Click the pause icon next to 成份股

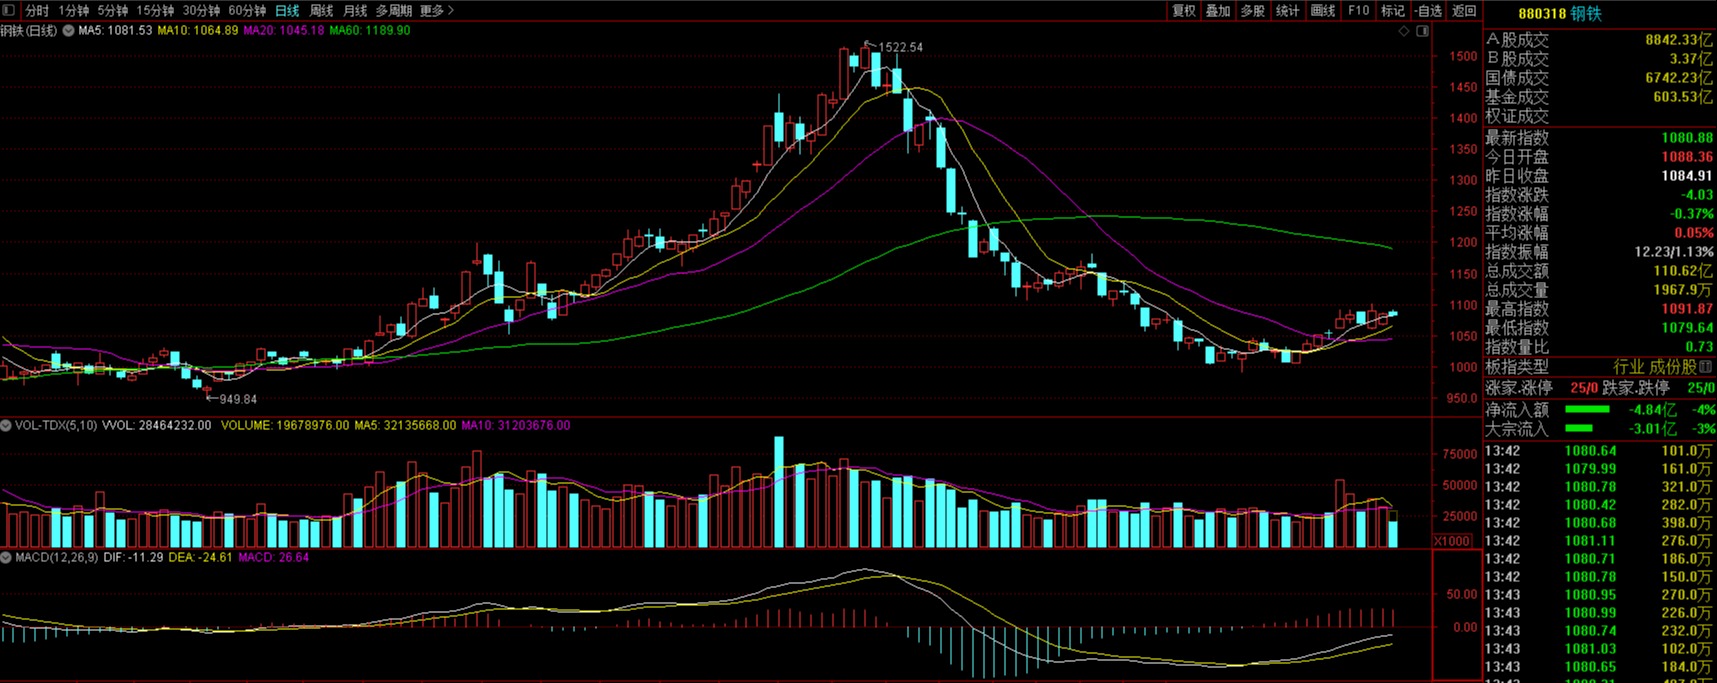[x=1706, y=367]
